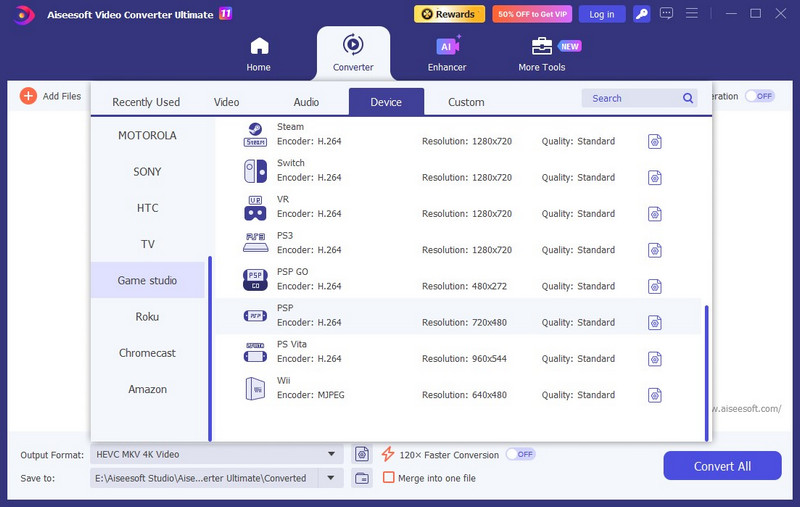Select the PS3 console icon
This screenshot has height=507, width=800.
click(x=255, y=243)
